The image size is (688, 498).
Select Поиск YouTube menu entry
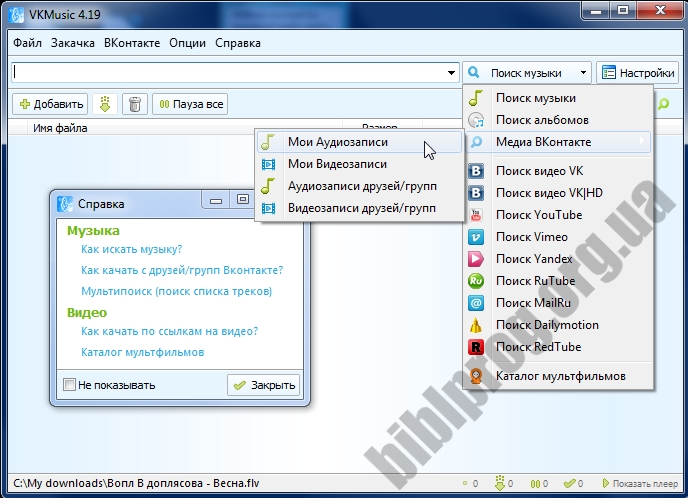(x=558, y=215)
